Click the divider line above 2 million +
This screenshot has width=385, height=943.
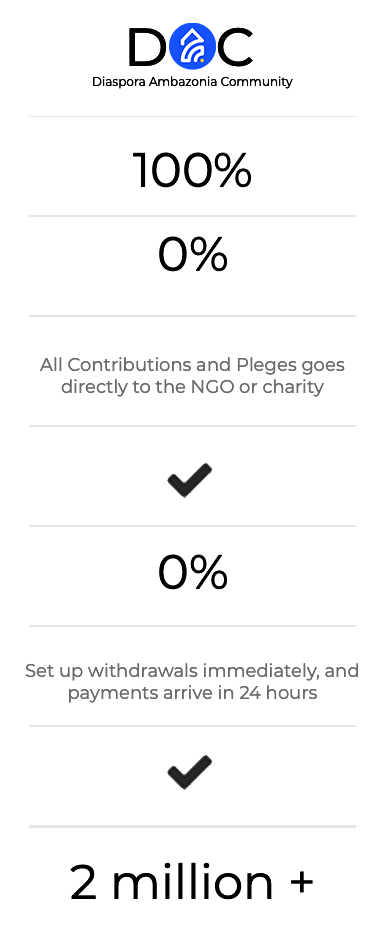click(192, 826)
